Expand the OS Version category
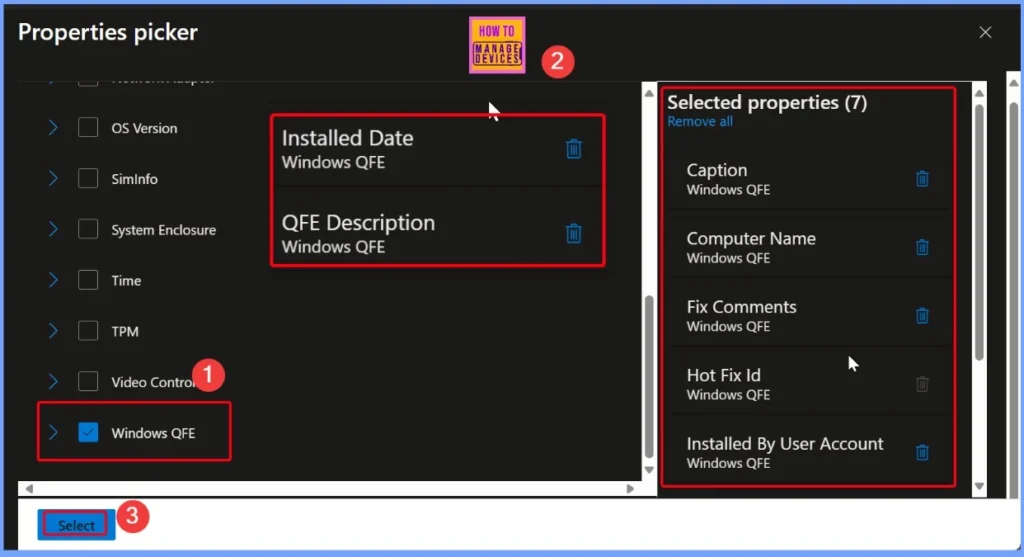This screenshot has height=557, width=1024. pyautogui.click(x=53, y=127)
